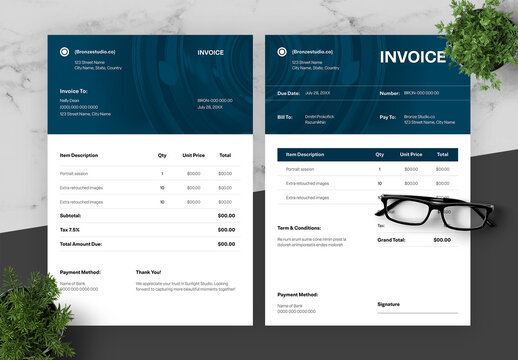The width and height of the screenshot is (518, 360).
Task: Select the 'Grand Total:' label
Action: (391, 240)
